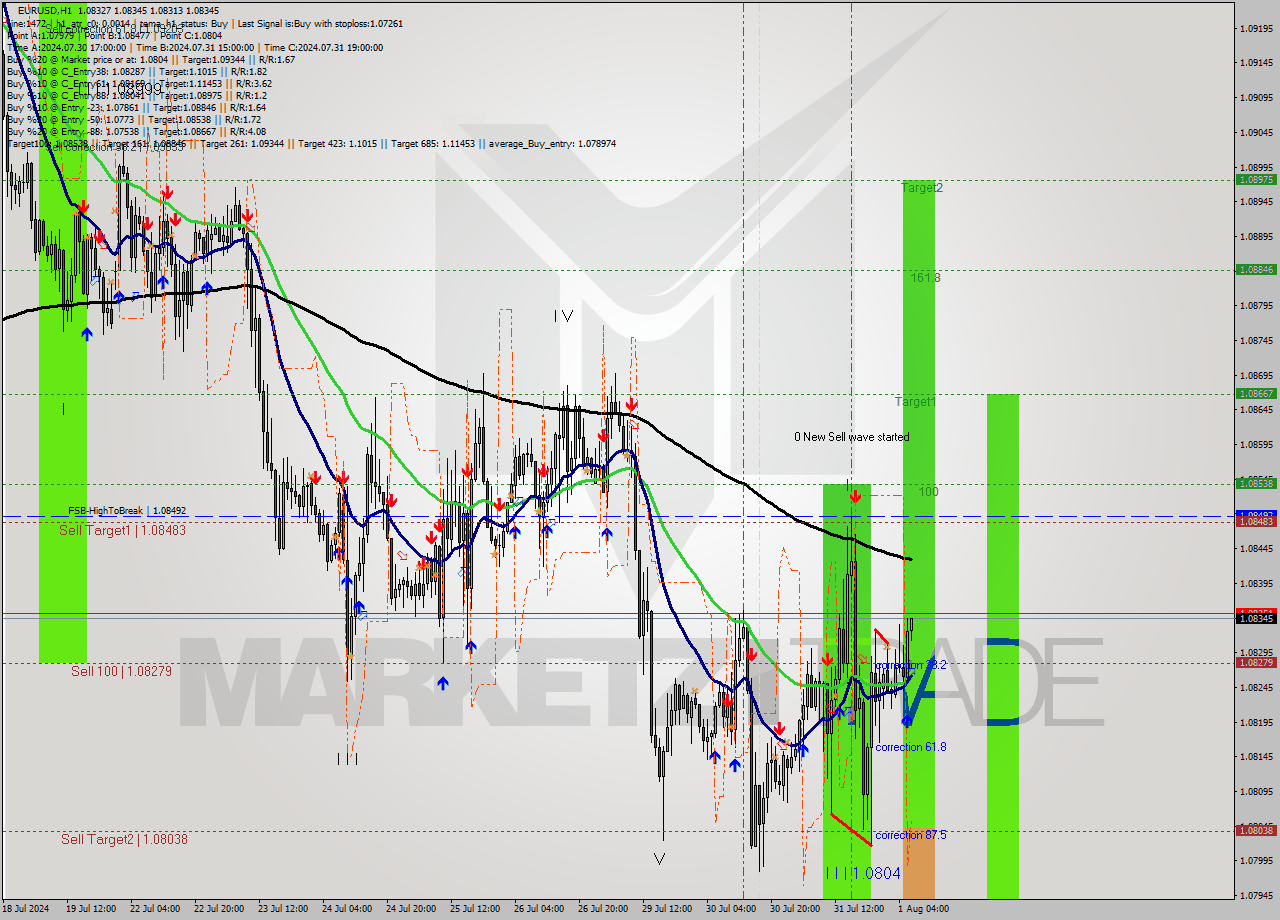Click the '100' level label near 1.08538
1280x920 pixels.
[x=929, y=492]
